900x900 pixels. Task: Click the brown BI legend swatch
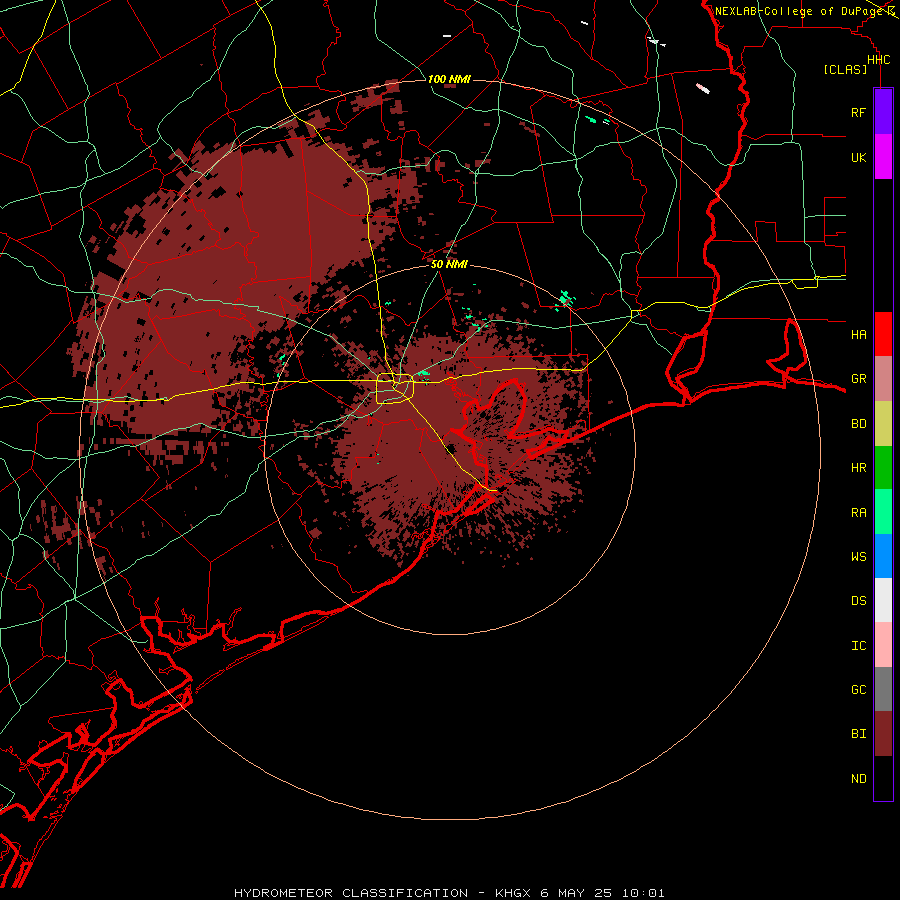tap(883, 734)
